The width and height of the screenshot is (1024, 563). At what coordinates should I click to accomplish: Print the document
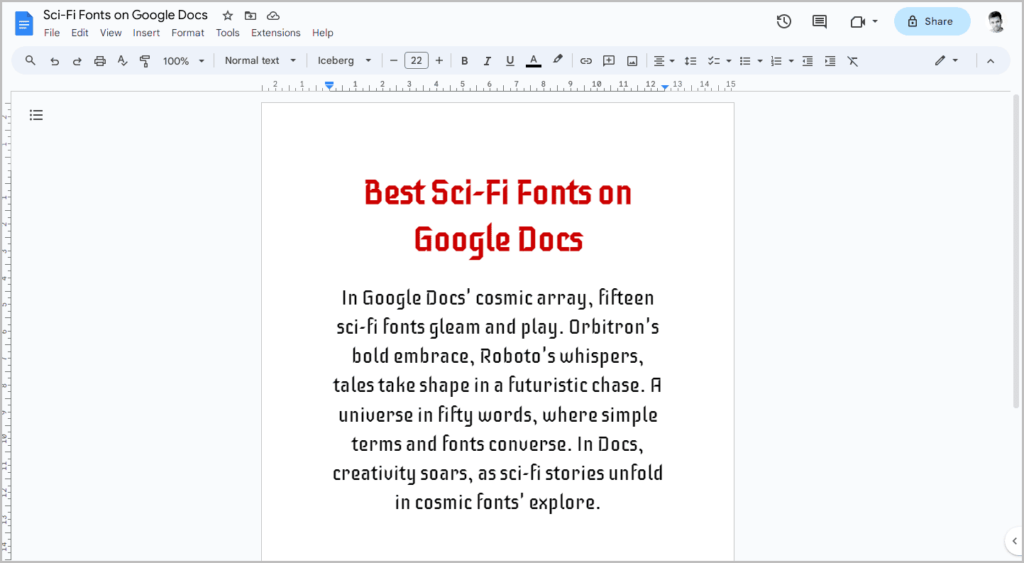pyautogui.click(x=100, y=61)
